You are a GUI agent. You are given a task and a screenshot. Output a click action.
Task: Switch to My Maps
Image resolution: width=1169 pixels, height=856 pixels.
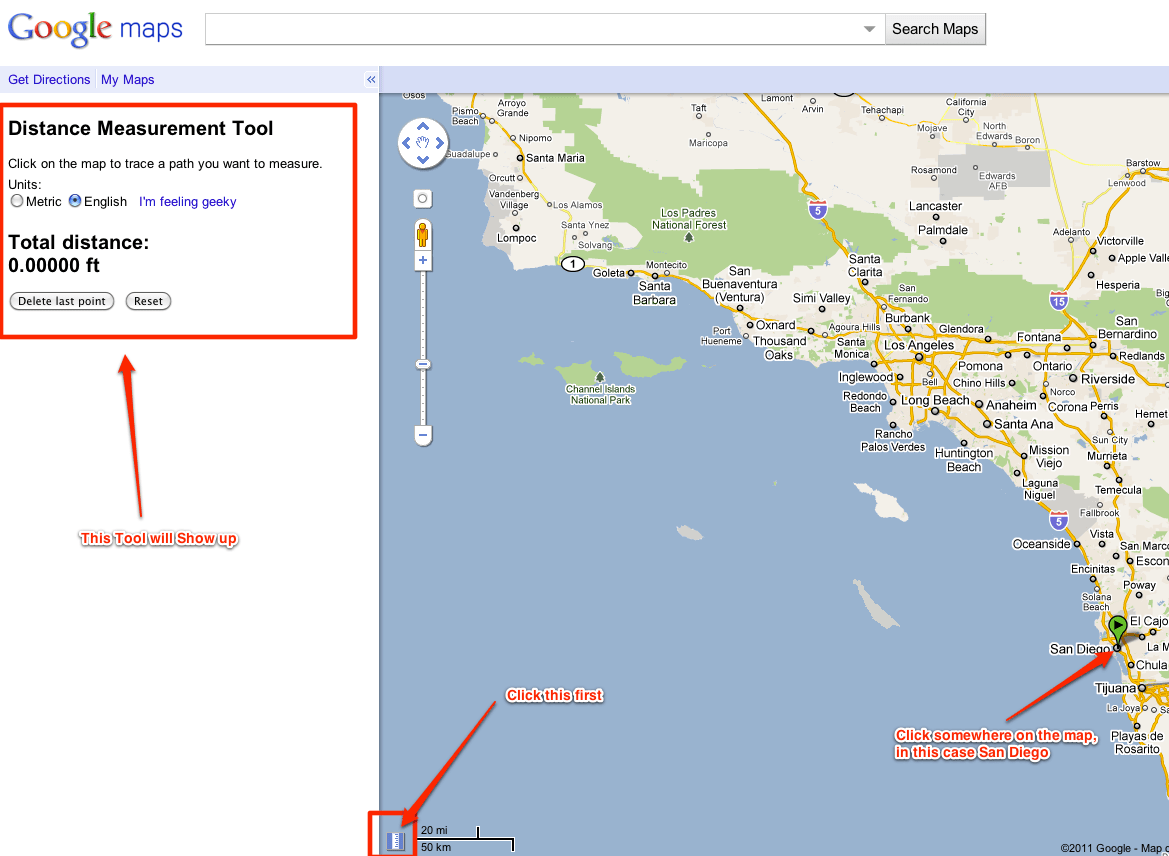coord(127,79)
